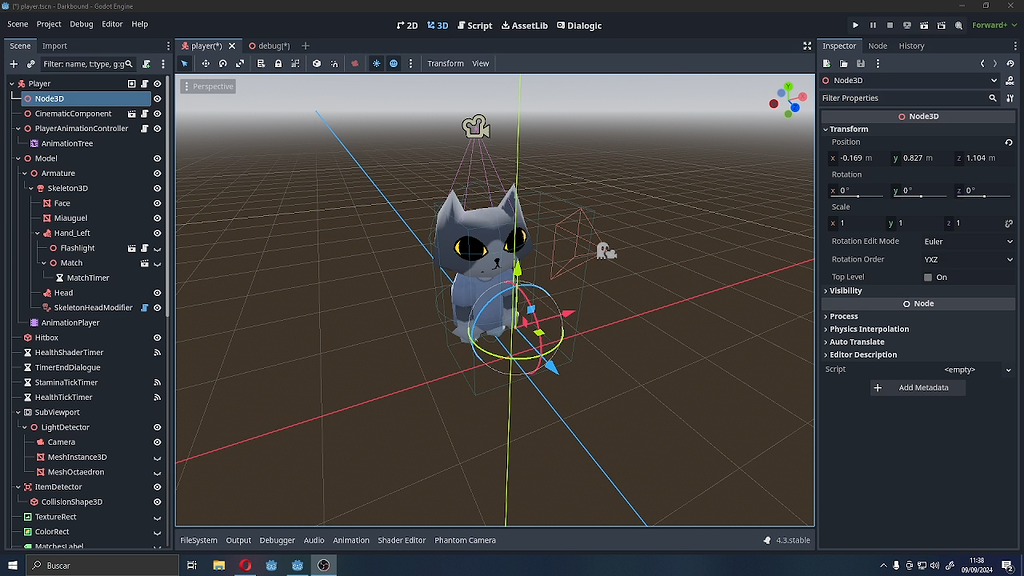Stop the running project
The image size is (1024, 576).
(x=889, y=25)
